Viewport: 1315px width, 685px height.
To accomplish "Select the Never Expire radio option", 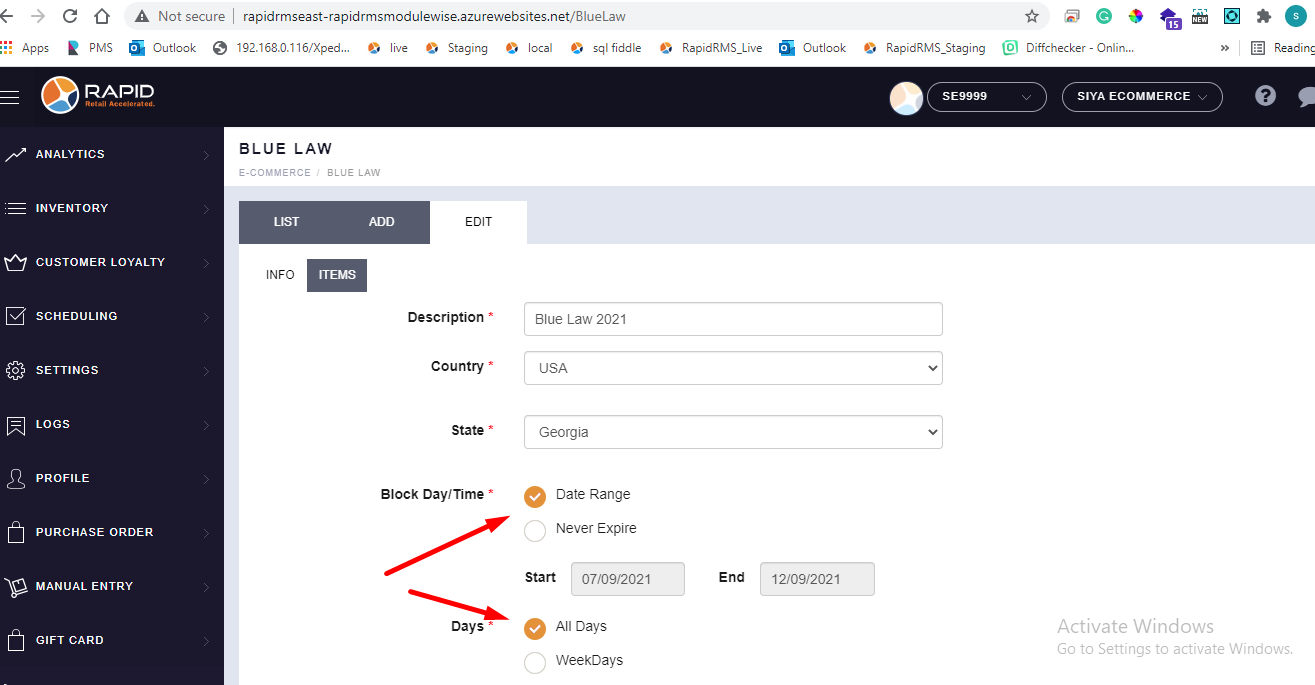I will point(535,530).
